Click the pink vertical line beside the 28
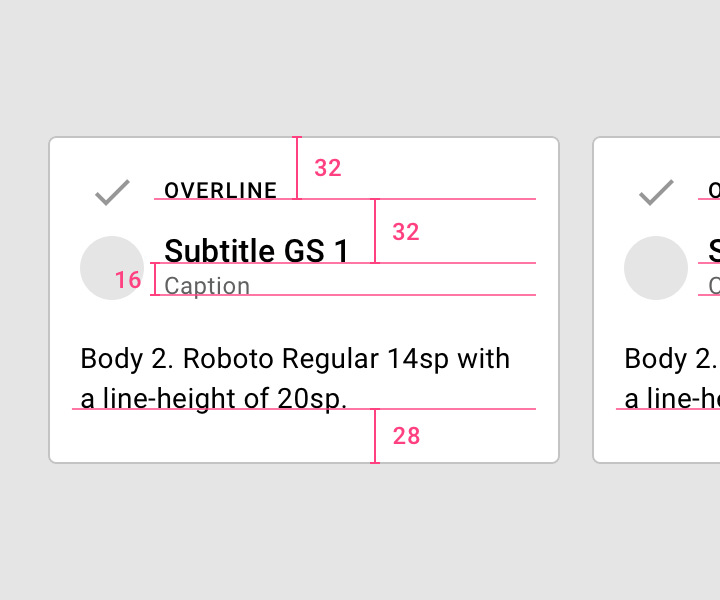 click(x=375, y=436)
